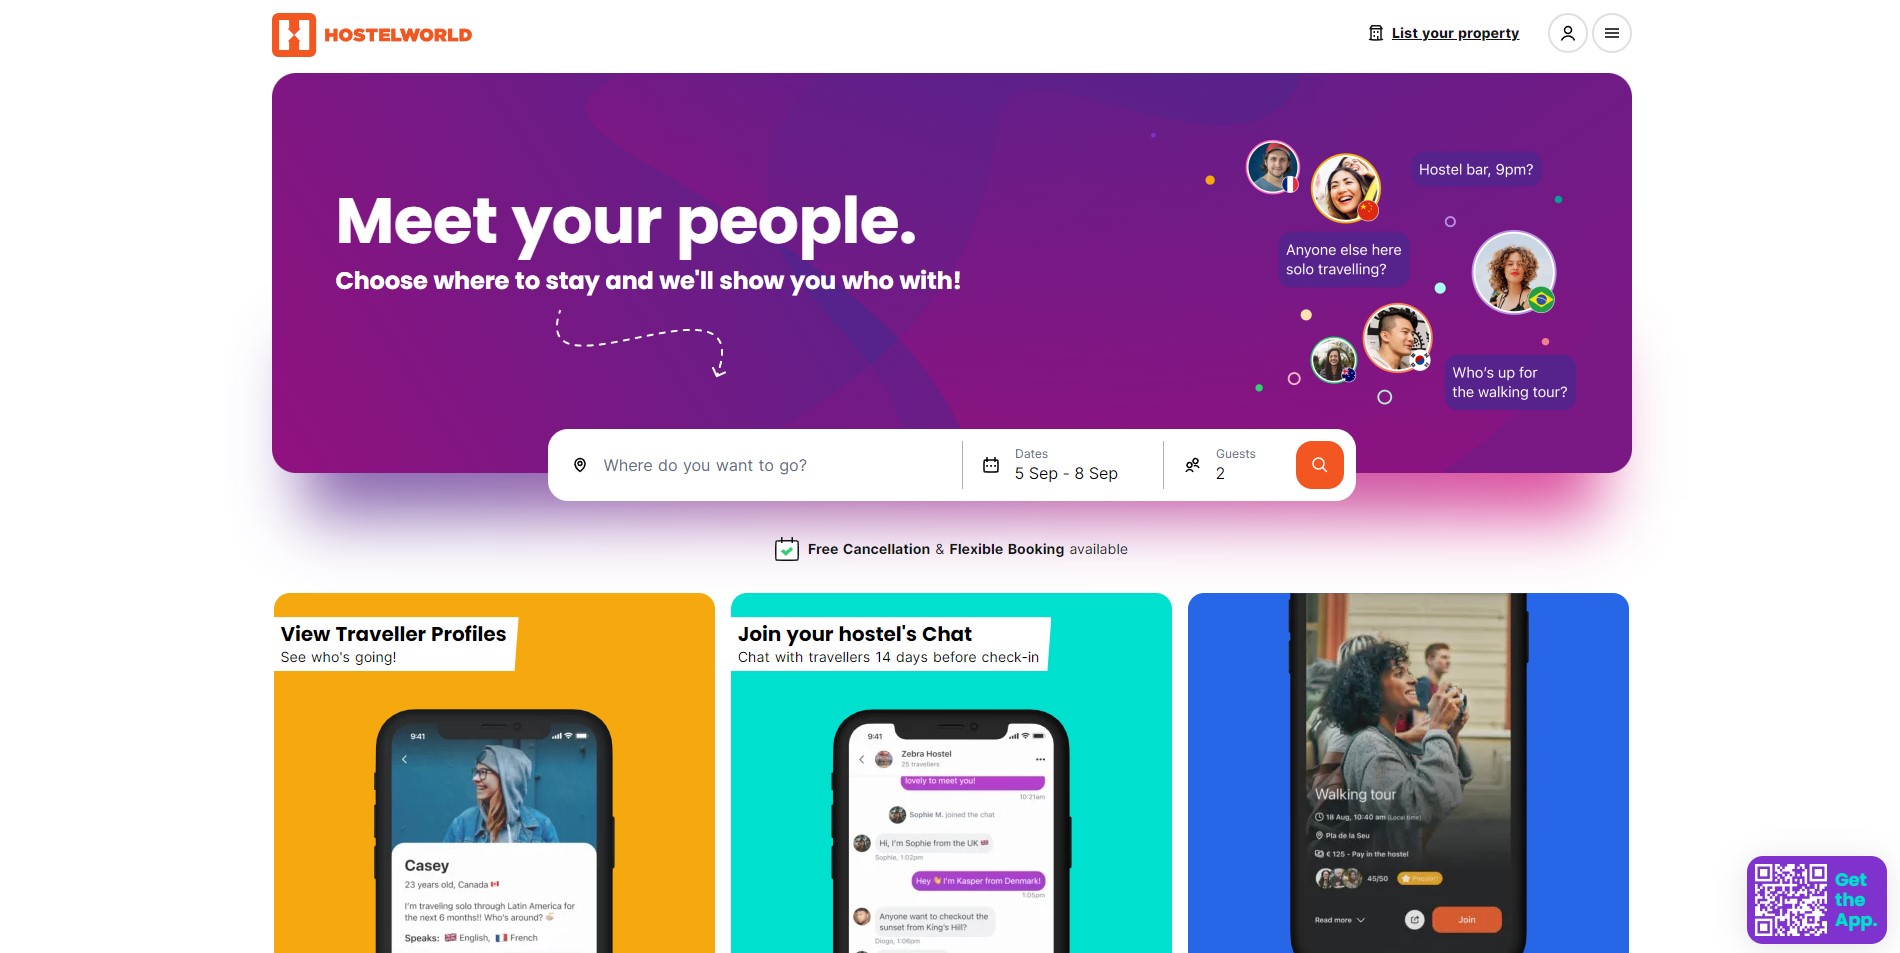The image size is (1900, 953).
Task: Select the Join your hostel's Chat card
Action: 951,773
